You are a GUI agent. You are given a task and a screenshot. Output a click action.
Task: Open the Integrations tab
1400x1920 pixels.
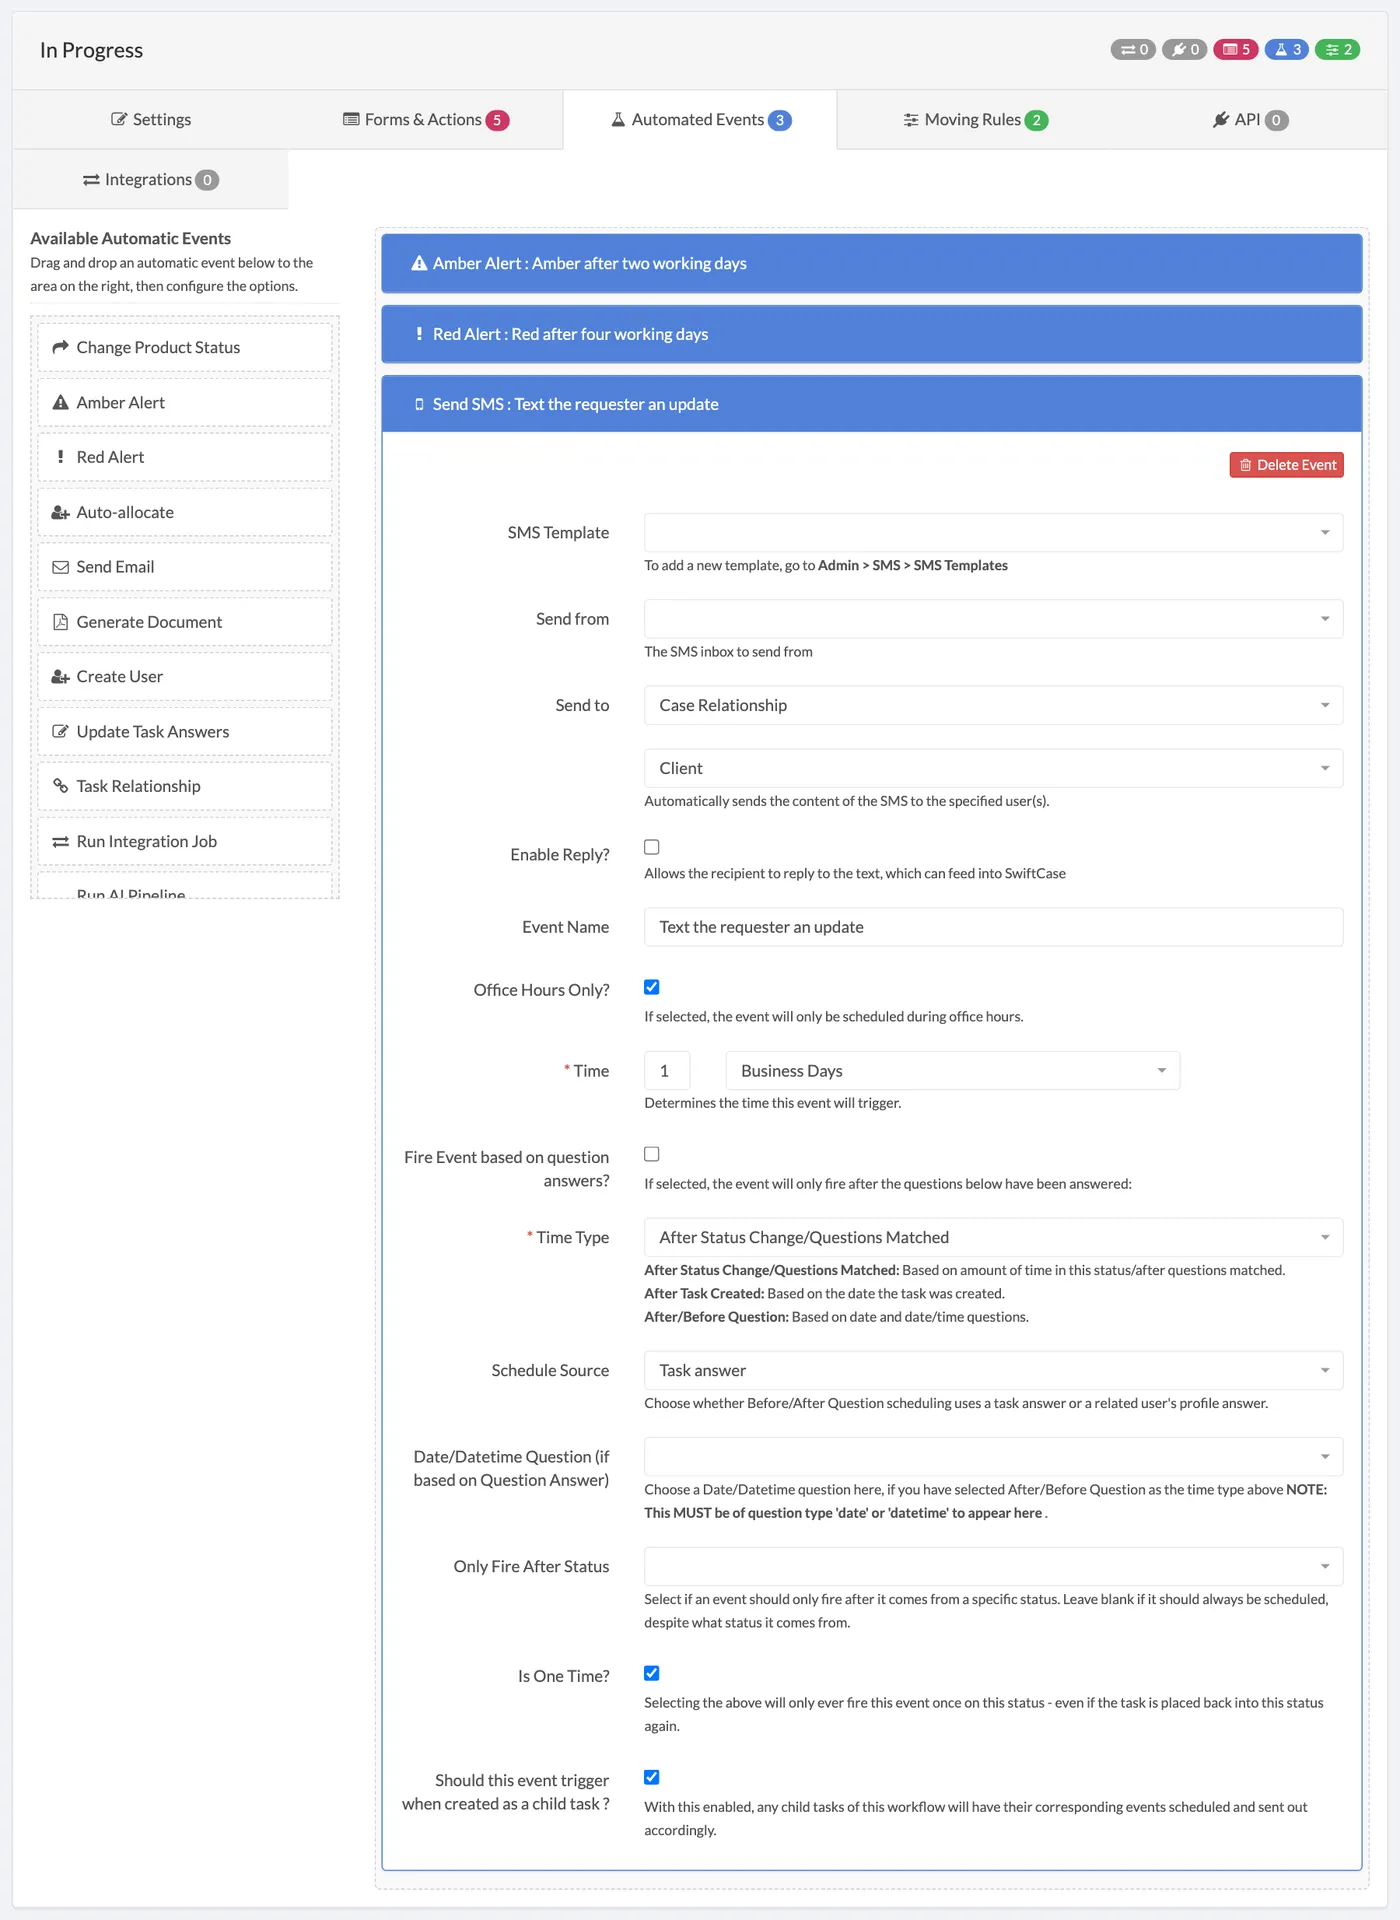click(150, 179)
